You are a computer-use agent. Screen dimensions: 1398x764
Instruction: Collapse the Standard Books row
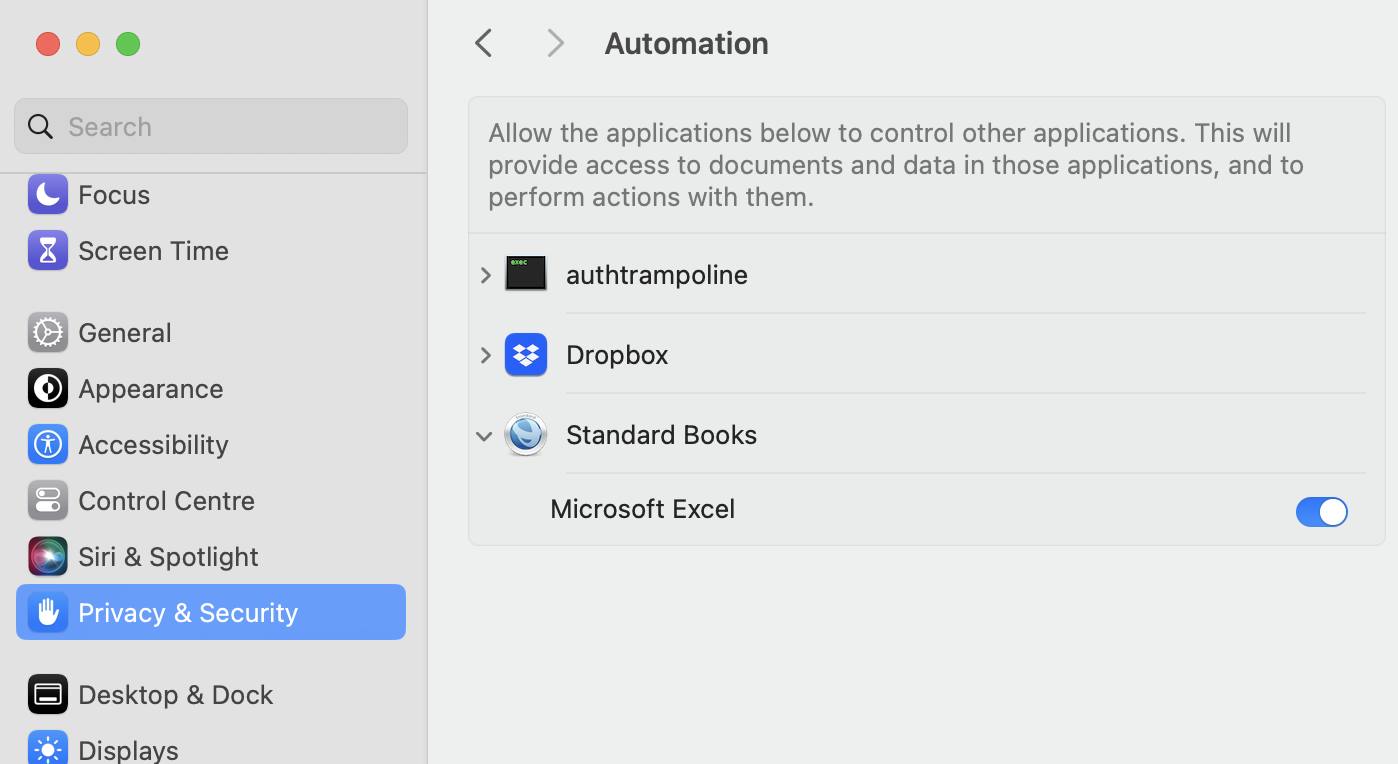484,436
